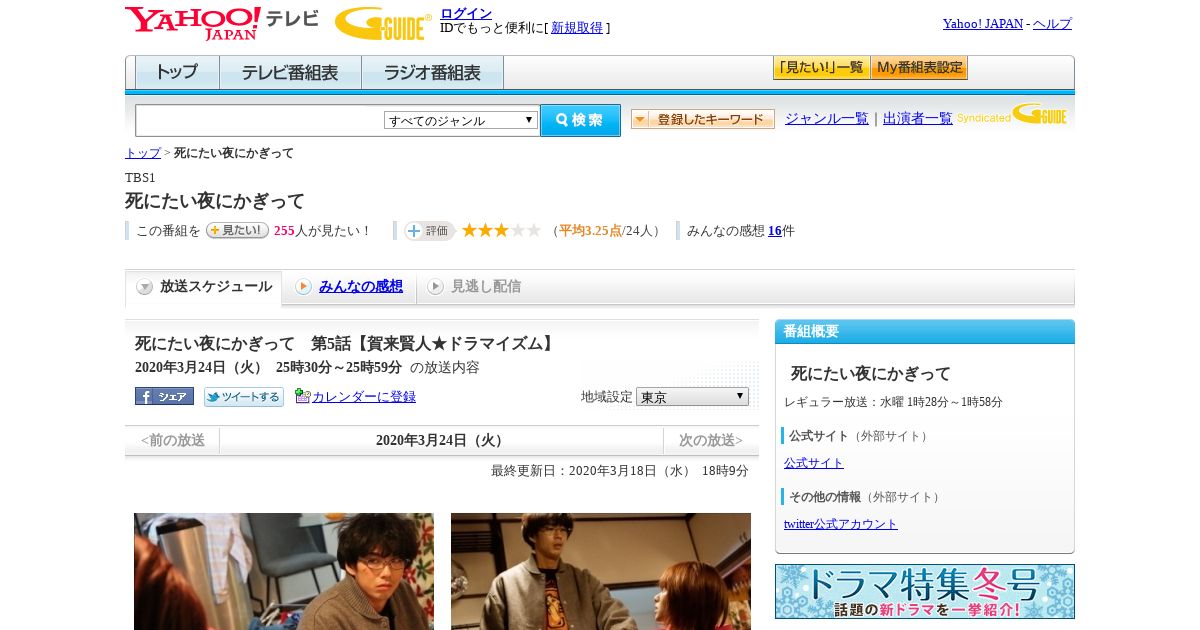Click the first rating star
This screenshot has height=630, width=1200.
[x=469, y=230]
